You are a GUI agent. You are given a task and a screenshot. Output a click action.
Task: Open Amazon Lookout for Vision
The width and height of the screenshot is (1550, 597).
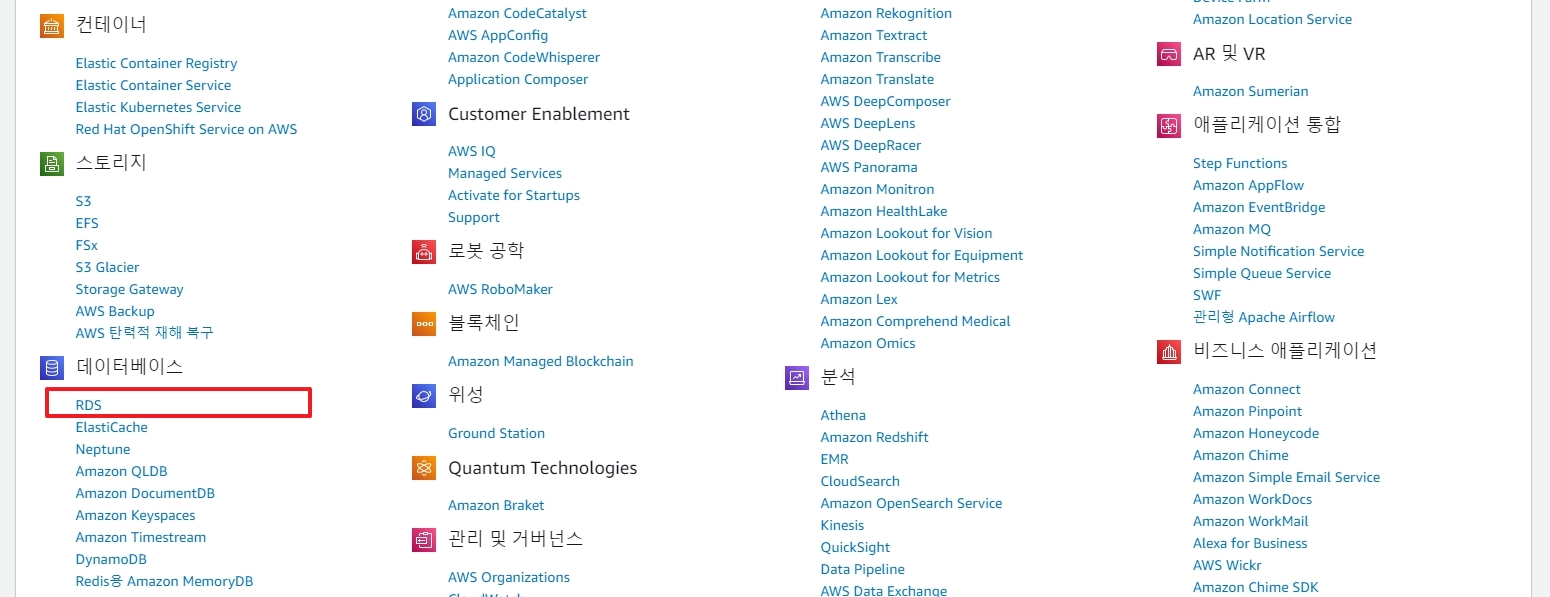pyautogui.click(x=907, y=233)
